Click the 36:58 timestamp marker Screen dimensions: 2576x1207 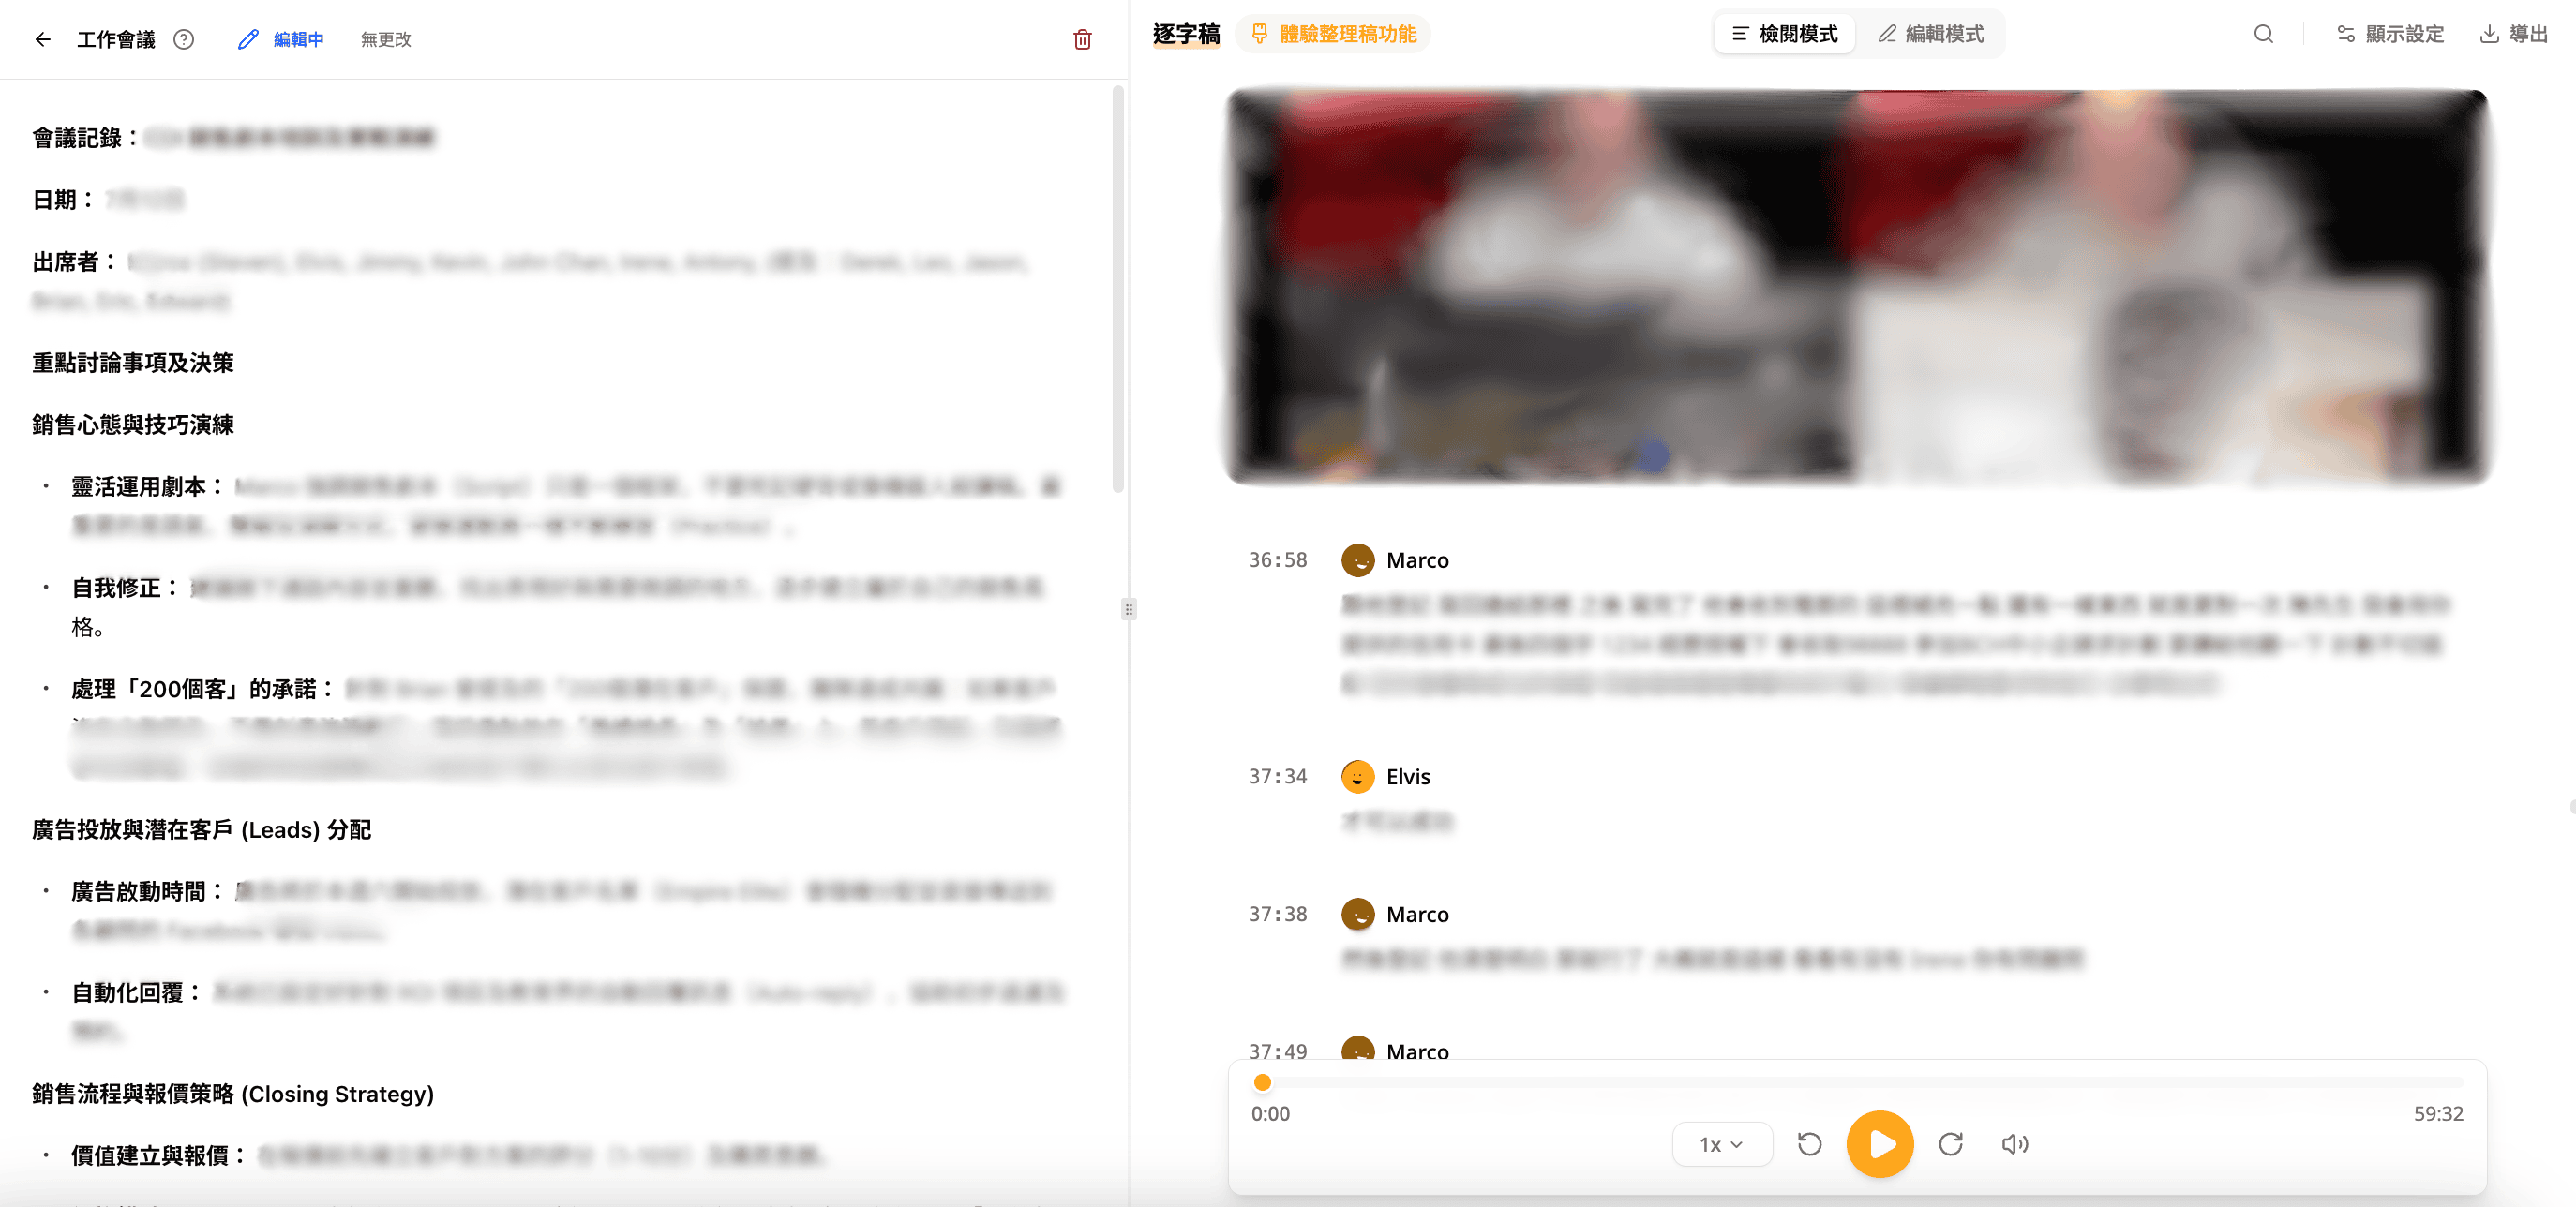click(1277, 560)
